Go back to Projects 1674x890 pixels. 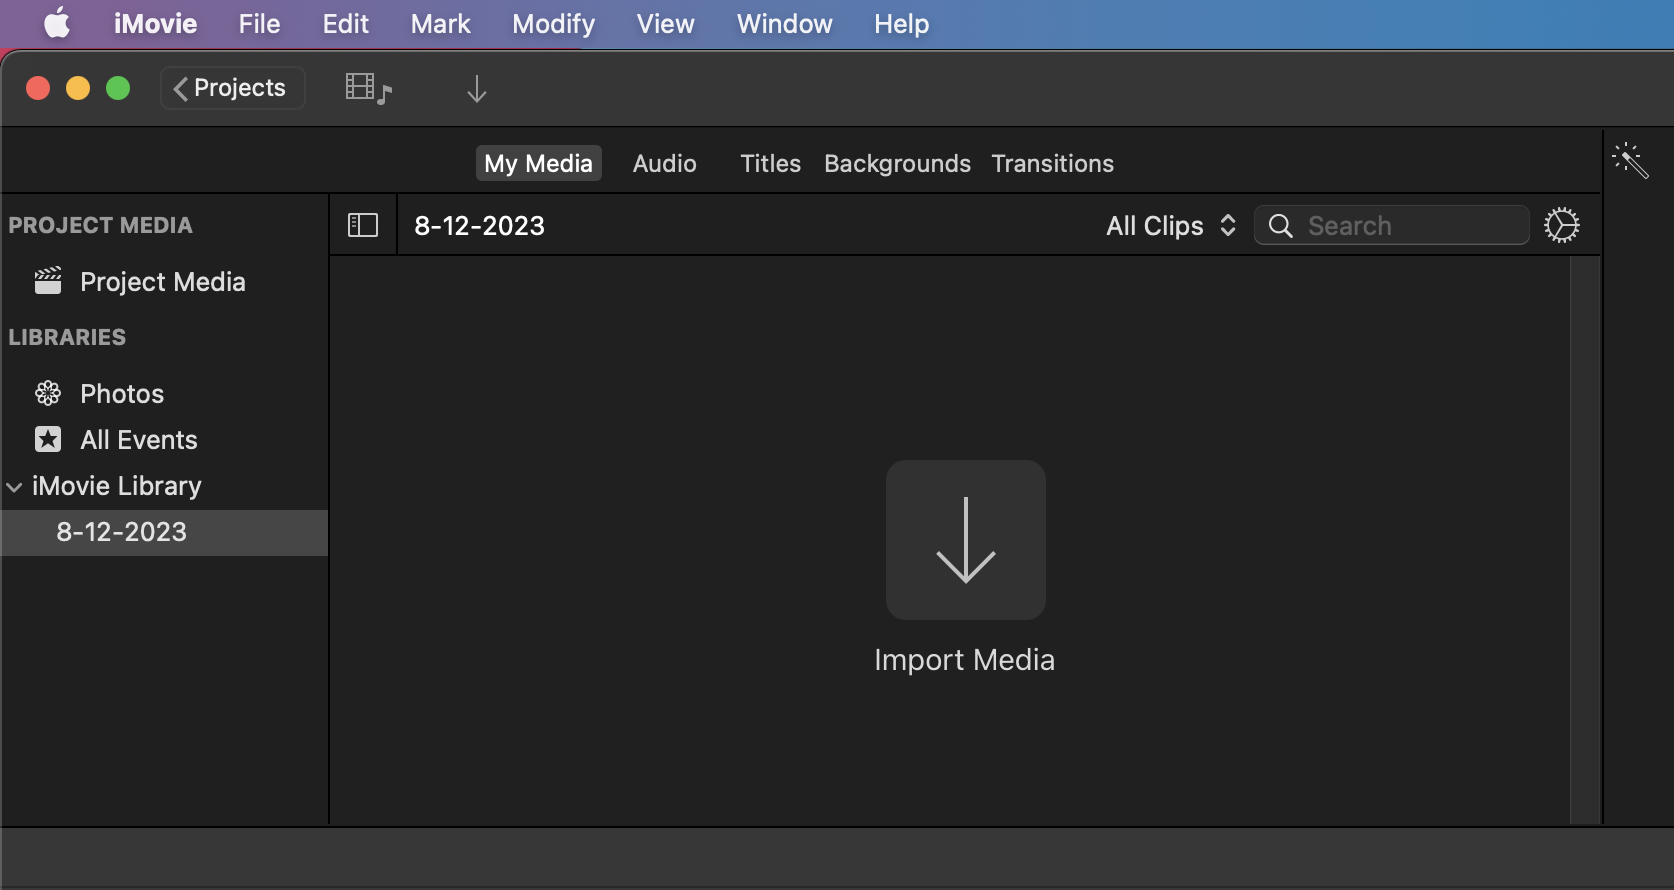(x=232, y=88)
